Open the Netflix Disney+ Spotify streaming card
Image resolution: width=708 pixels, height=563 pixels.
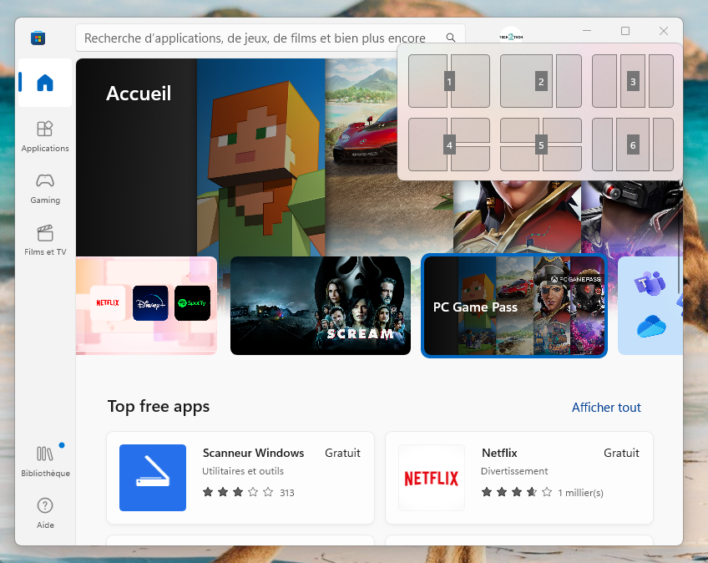pos(146,306)
